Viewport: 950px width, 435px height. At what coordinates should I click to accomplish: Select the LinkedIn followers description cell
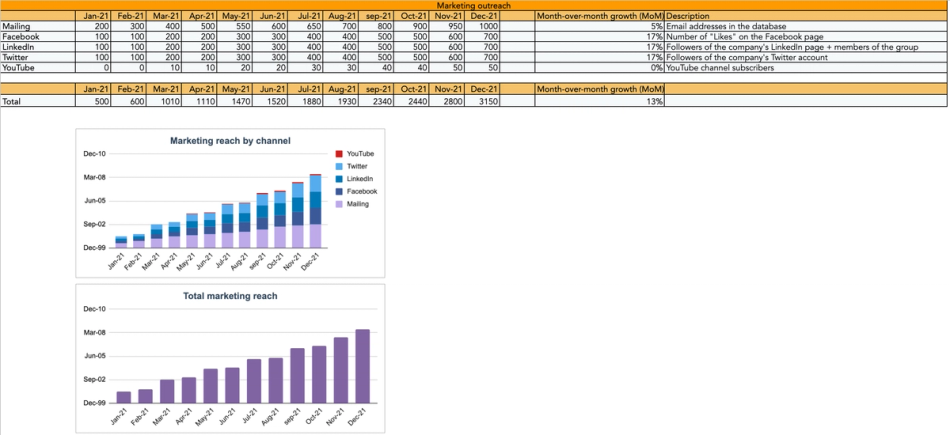(806, 47)
